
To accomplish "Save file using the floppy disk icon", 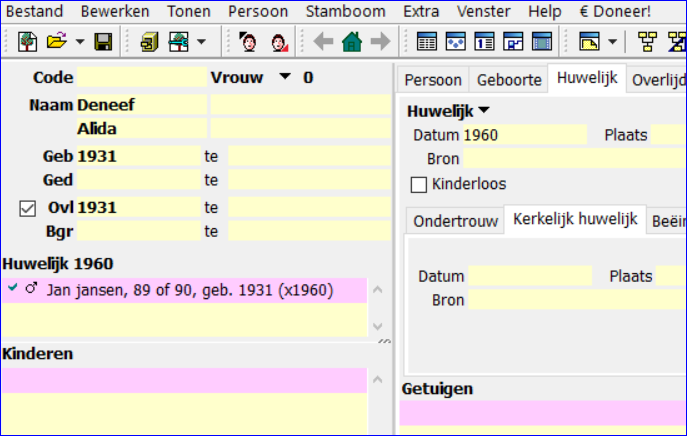I will [103, 42].
